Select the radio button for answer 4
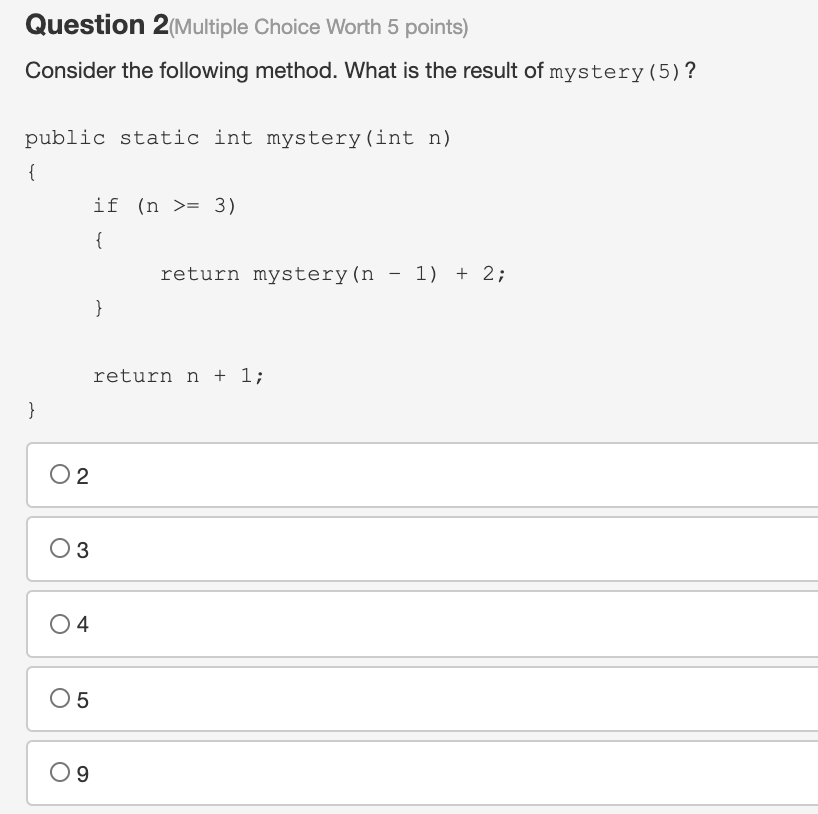The image size is (818, 814). [57, 624]
